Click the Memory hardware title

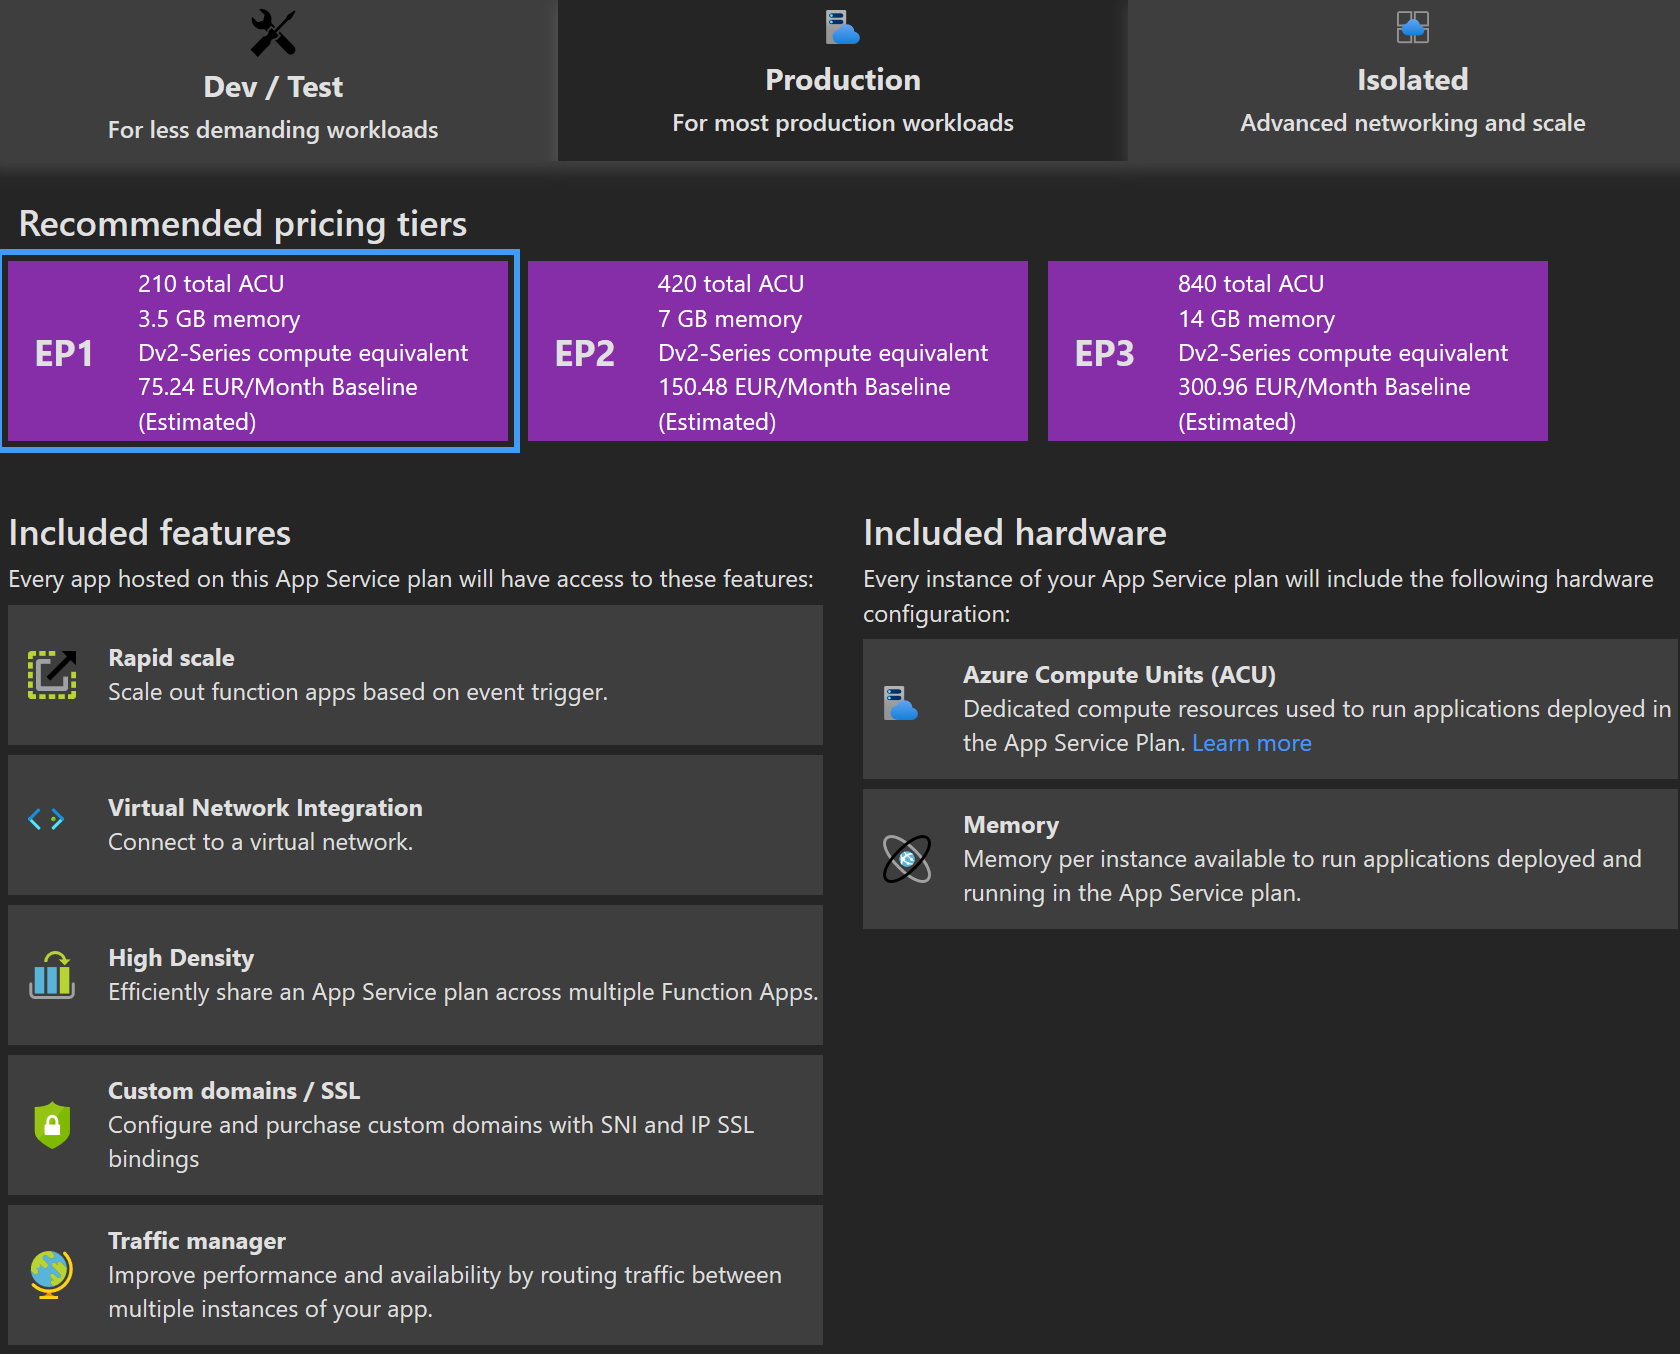[1011, 825]
